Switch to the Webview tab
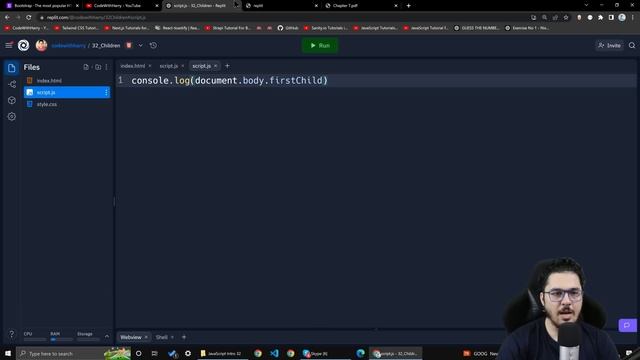640x360 pixels. 131,337
